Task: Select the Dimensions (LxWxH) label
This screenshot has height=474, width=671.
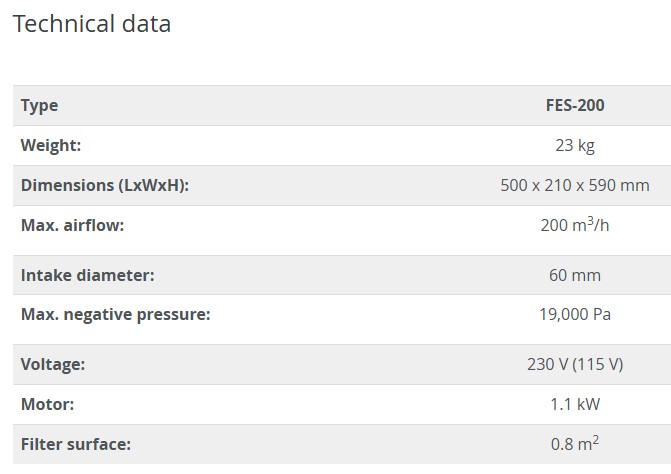Action: [105, 185]
